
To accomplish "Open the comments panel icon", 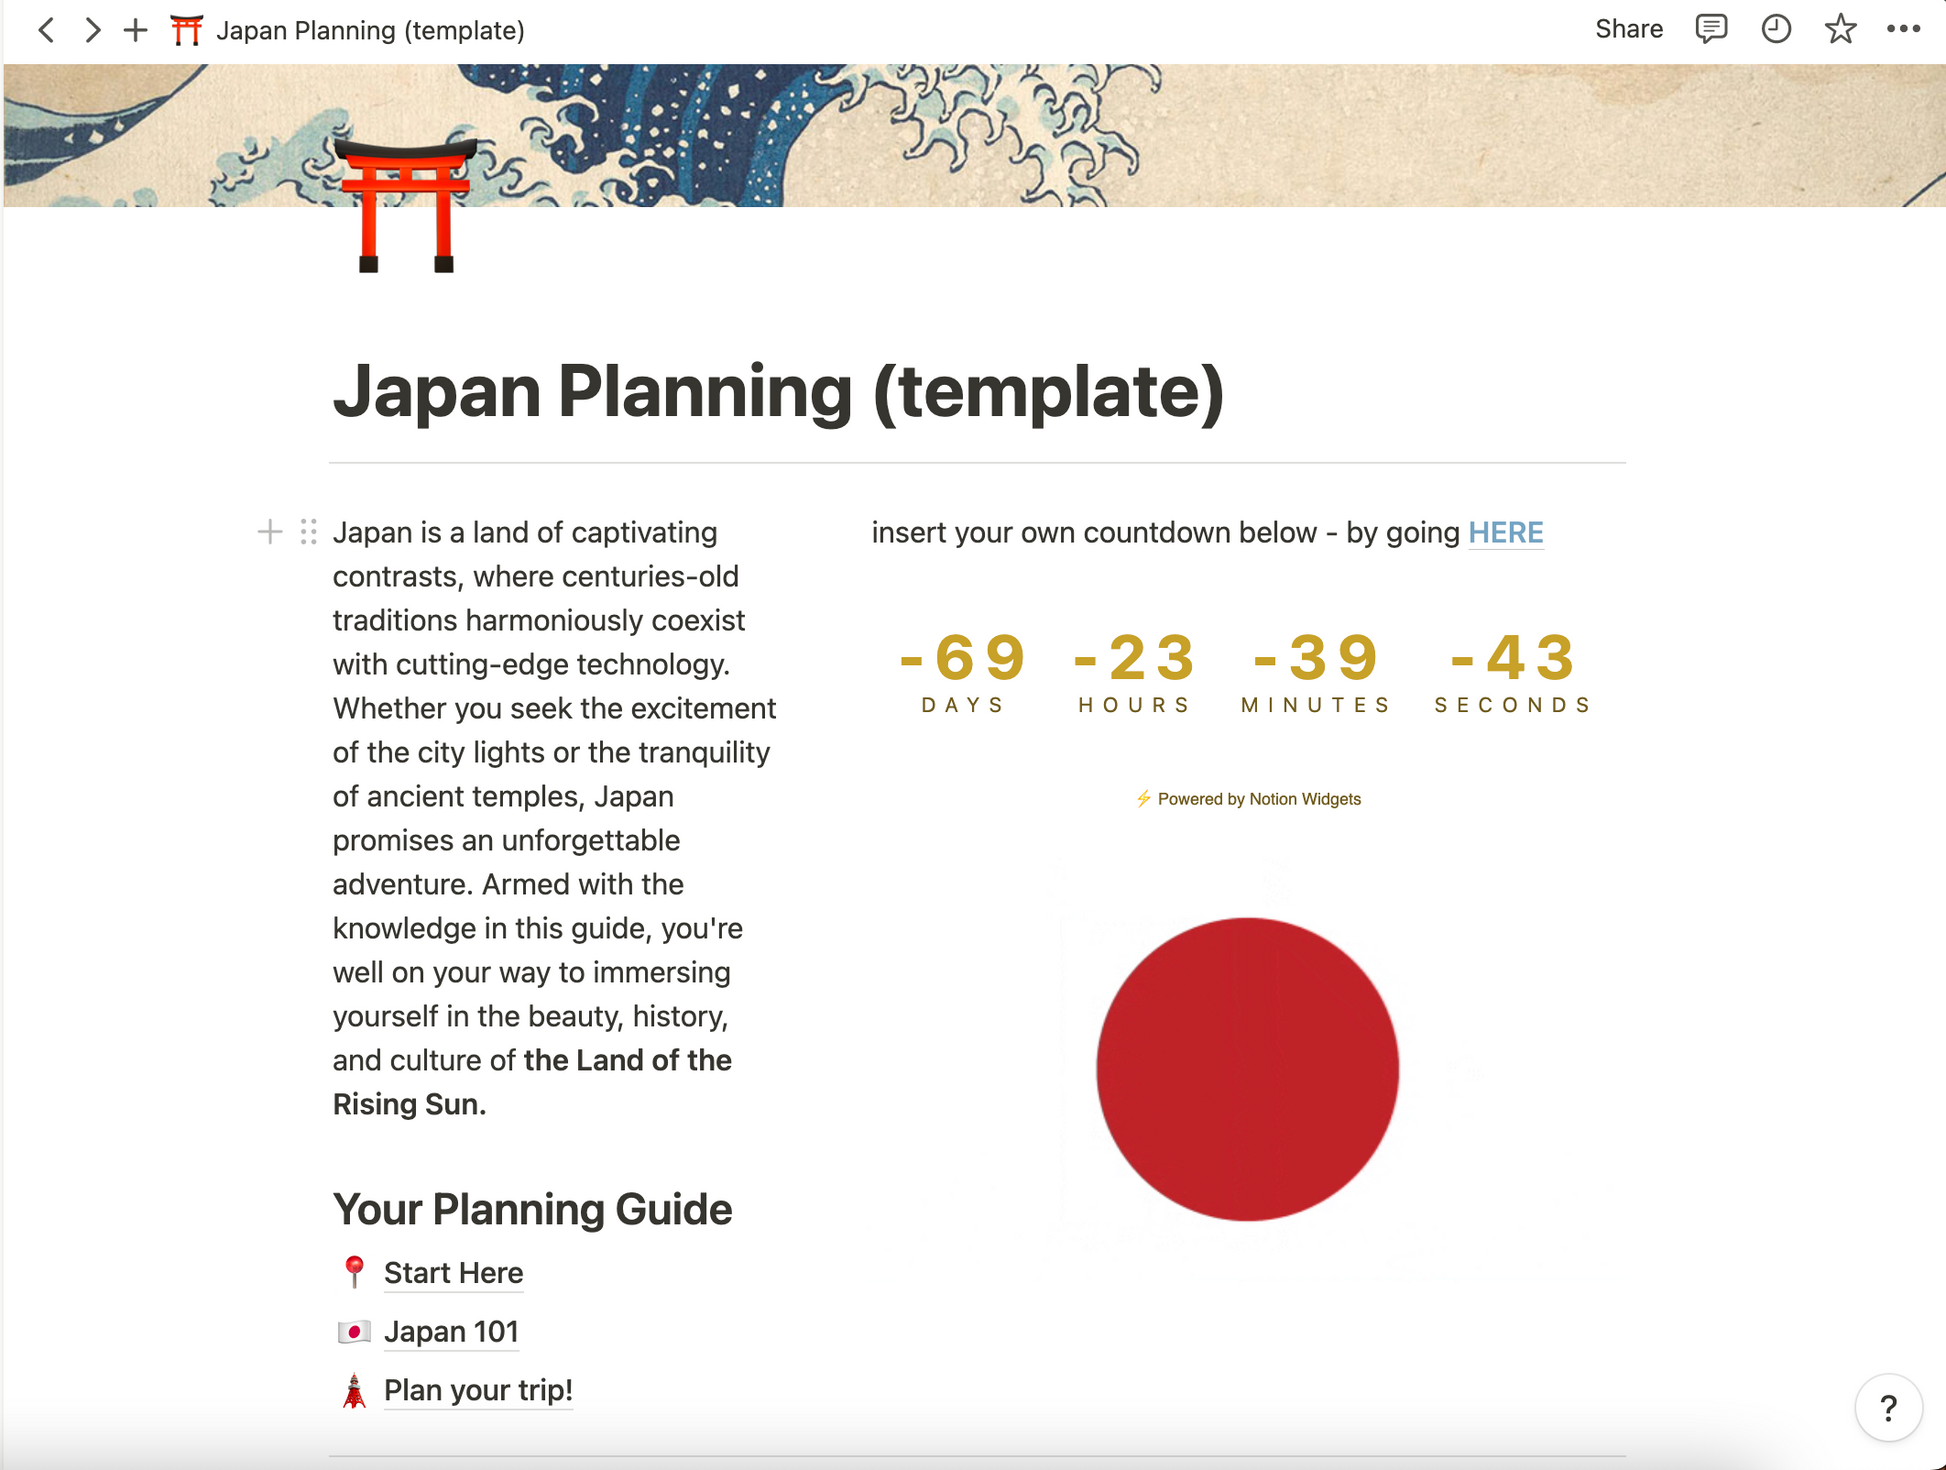I will pyautogui.click(x=1711, y=29).
